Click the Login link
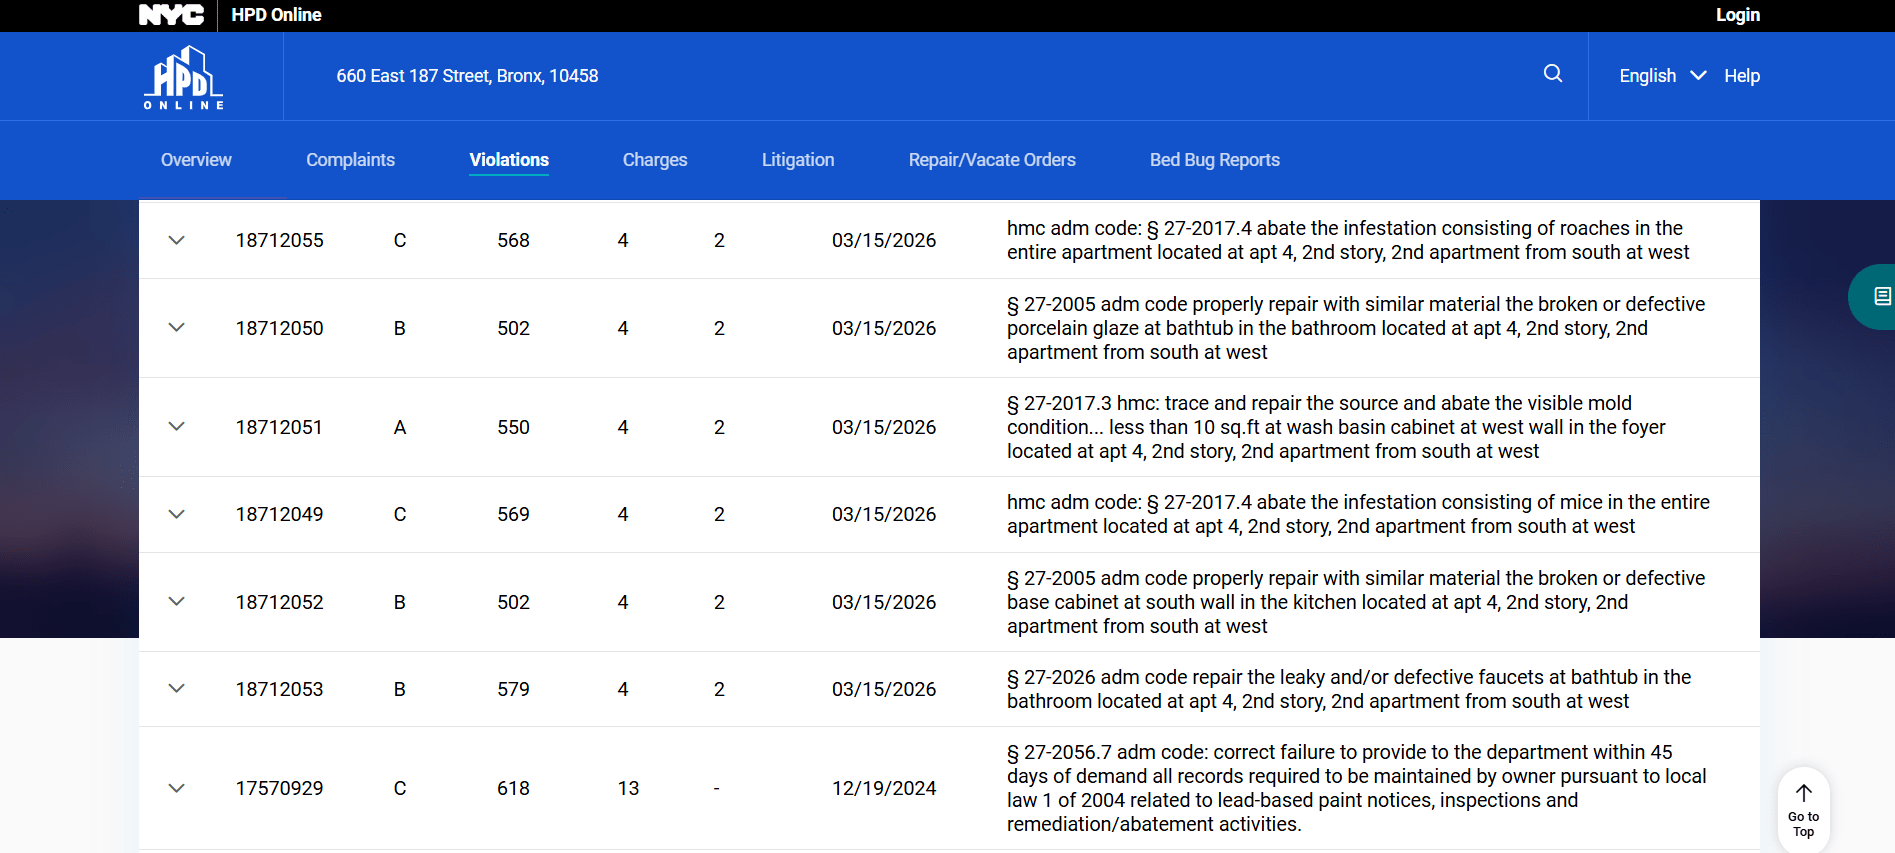The image size is (1895, 853). point(1737,15)
